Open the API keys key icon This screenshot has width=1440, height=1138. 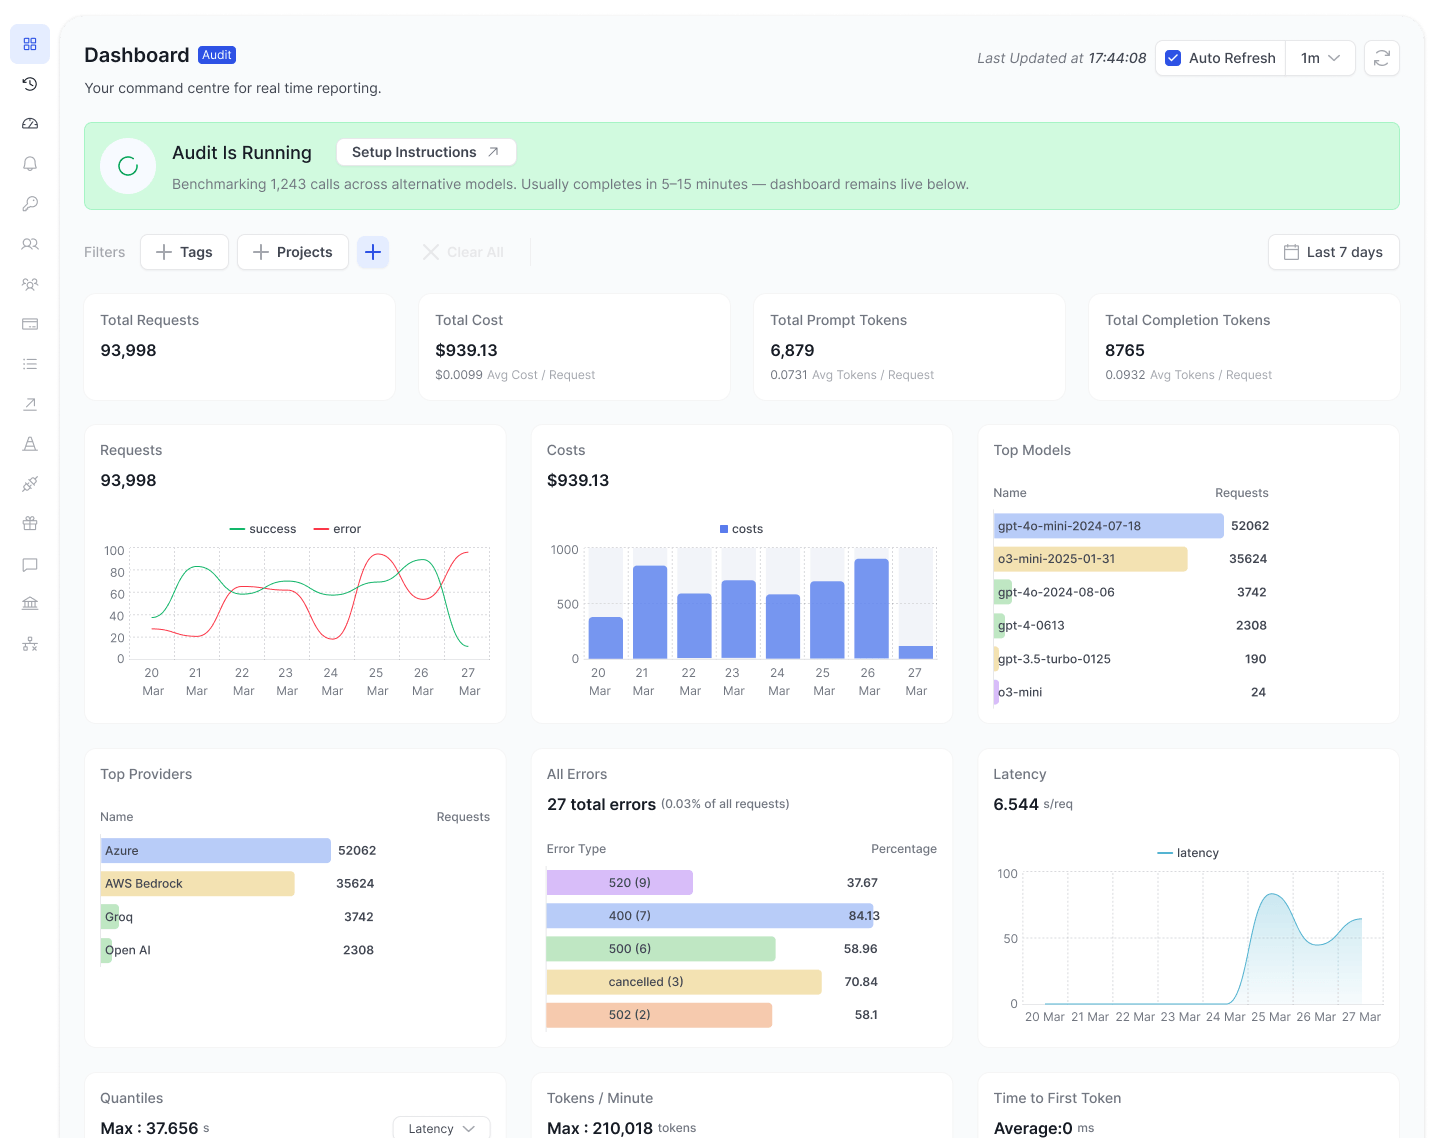coord(30,204)
